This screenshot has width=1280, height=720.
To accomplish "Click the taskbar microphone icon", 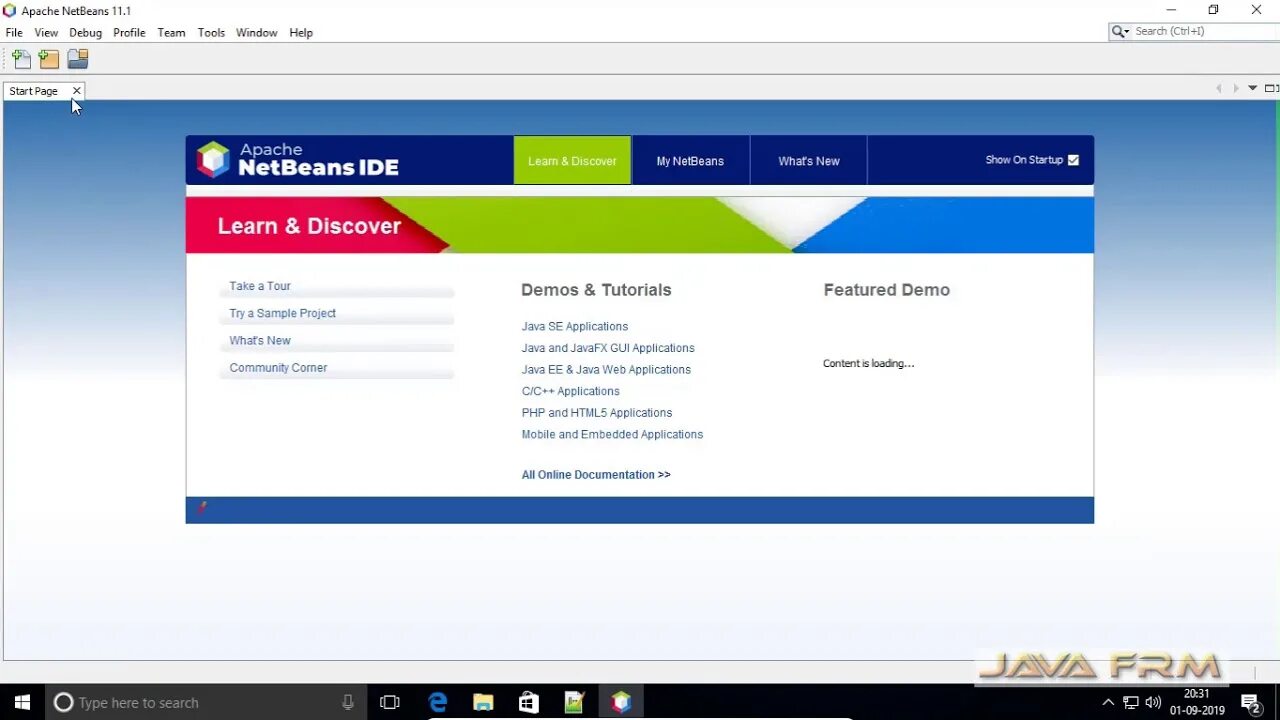I will click(348, 702).
